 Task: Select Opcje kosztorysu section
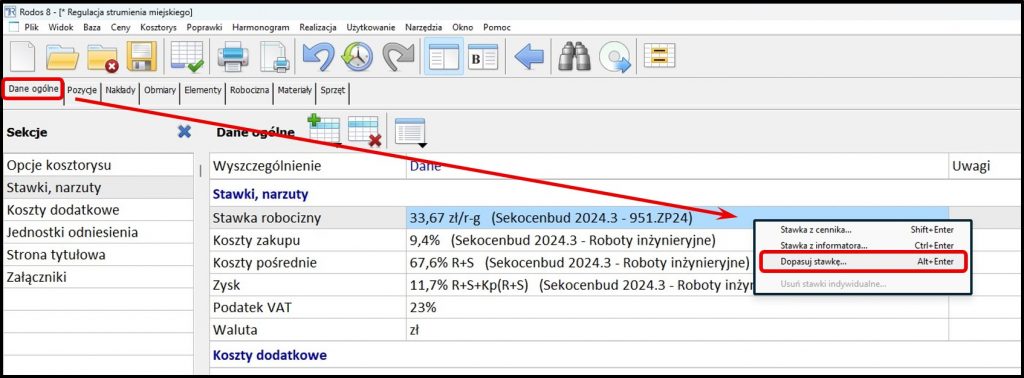pyautogui.click(x=98, y=165)
